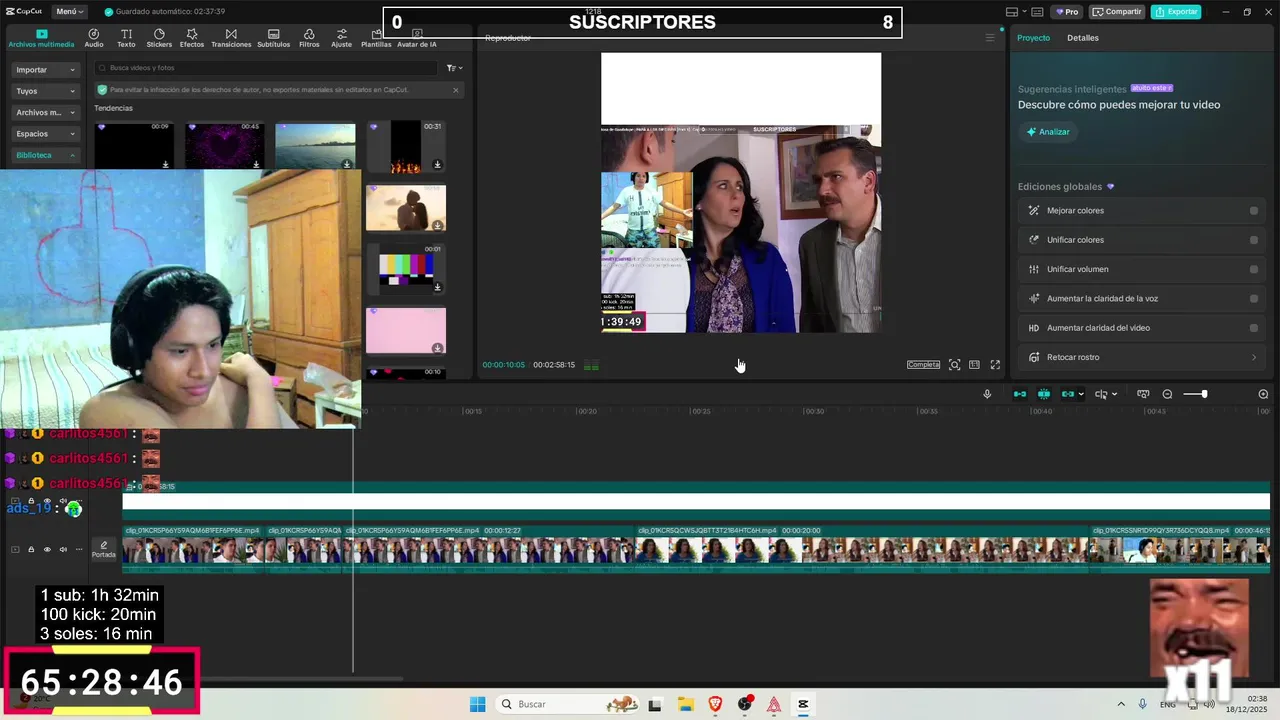
Task: Collapse the Biblioteca section
Action: tap(46, 155)
